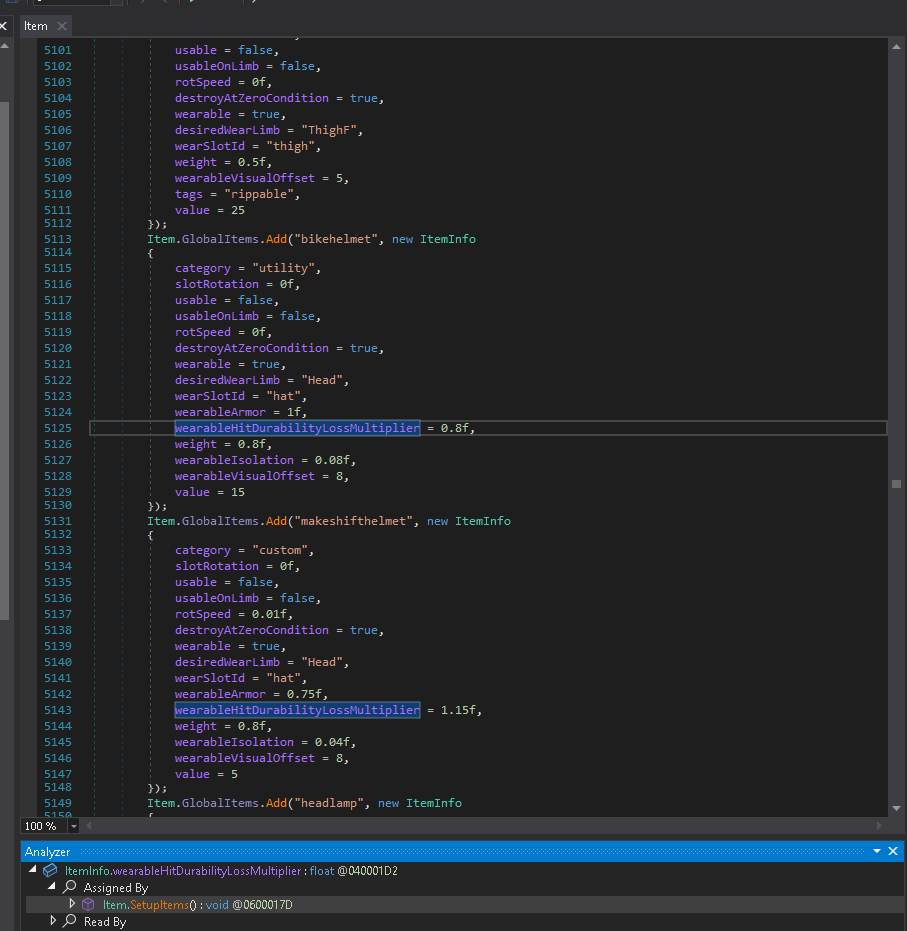Click wearableHitDurabilityLossMultiplier on line 5125

coord(297,428)
